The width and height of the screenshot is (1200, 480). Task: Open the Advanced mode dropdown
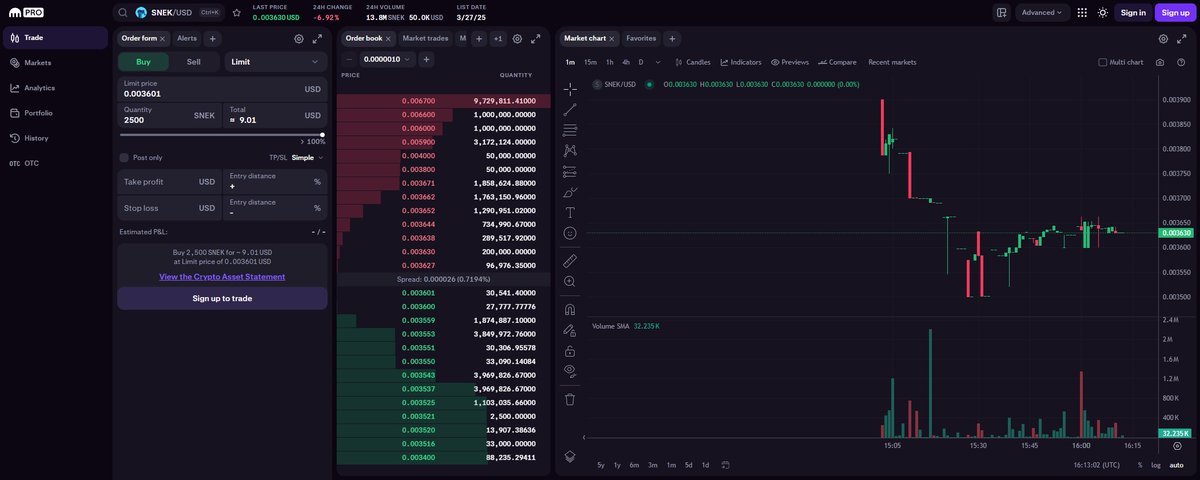pyautogui.click(x=1043, y=13)
